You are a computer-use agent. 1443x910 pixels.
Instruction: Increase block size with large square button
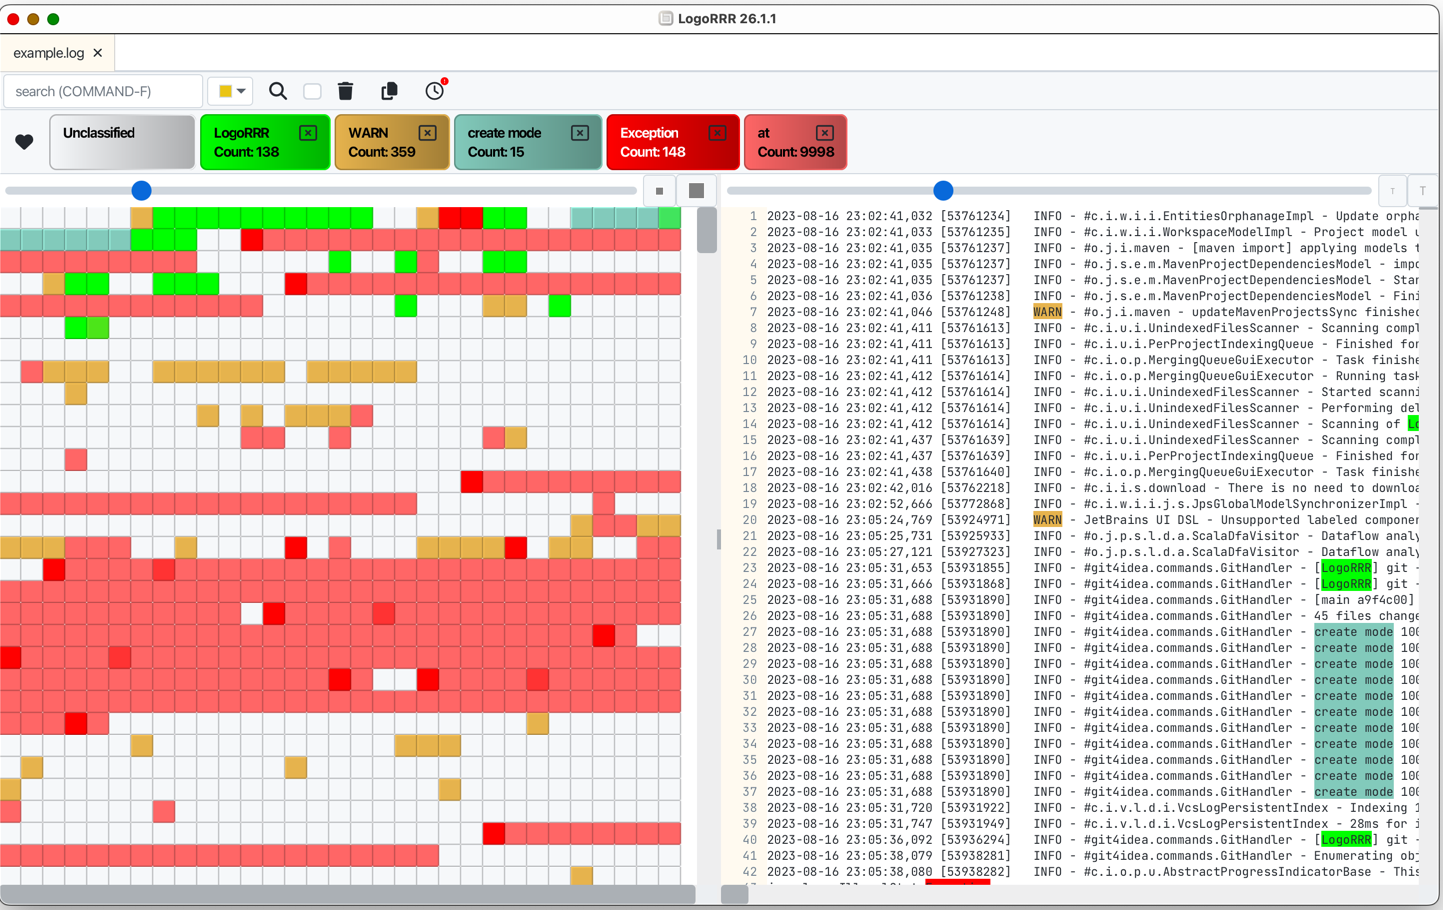pyautogui.click(x=697, y=191)
